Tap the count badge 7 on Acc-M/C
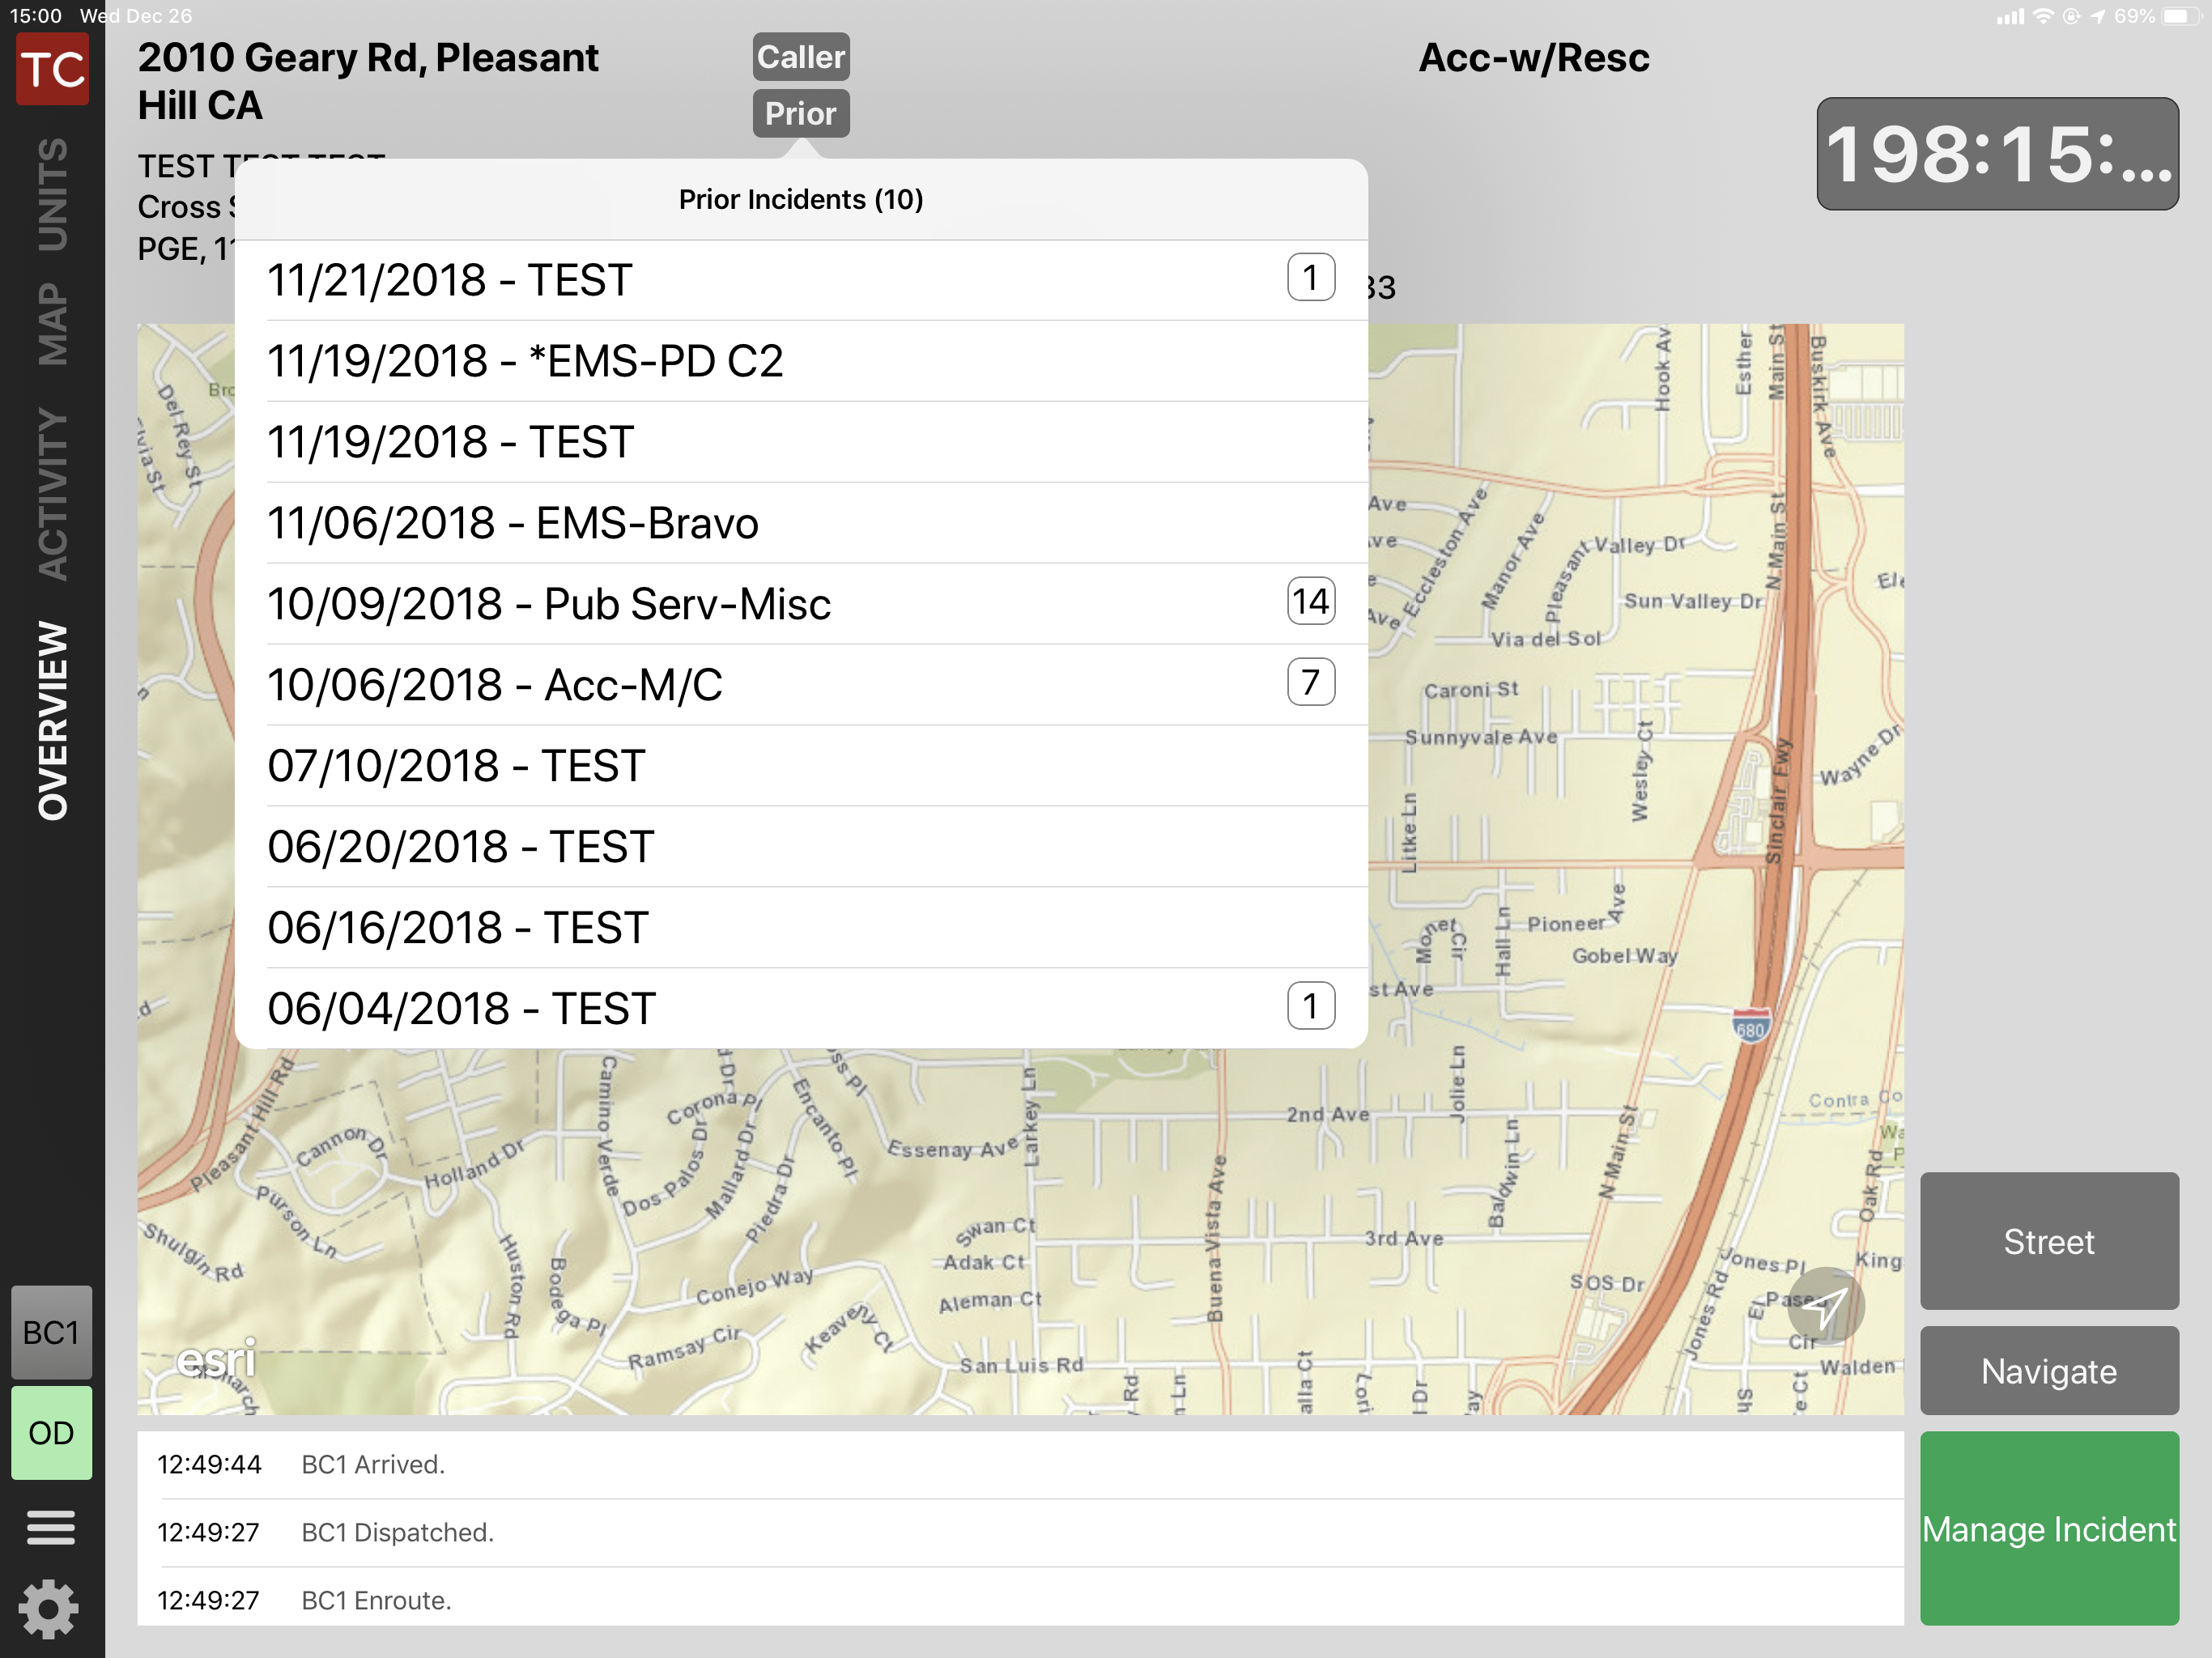 pyautogui.click(x=1310, y=683)
